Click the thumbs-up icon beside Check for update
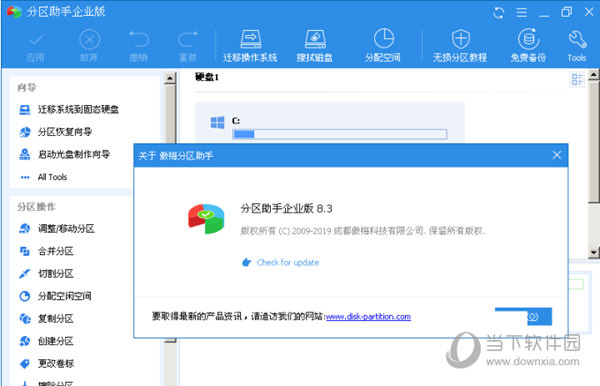 246,262
